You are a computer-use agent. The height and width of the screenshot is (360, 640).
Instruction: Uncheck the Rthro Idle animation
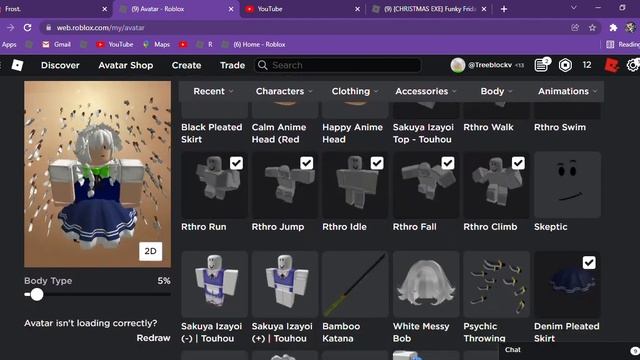tap(377, 163)
